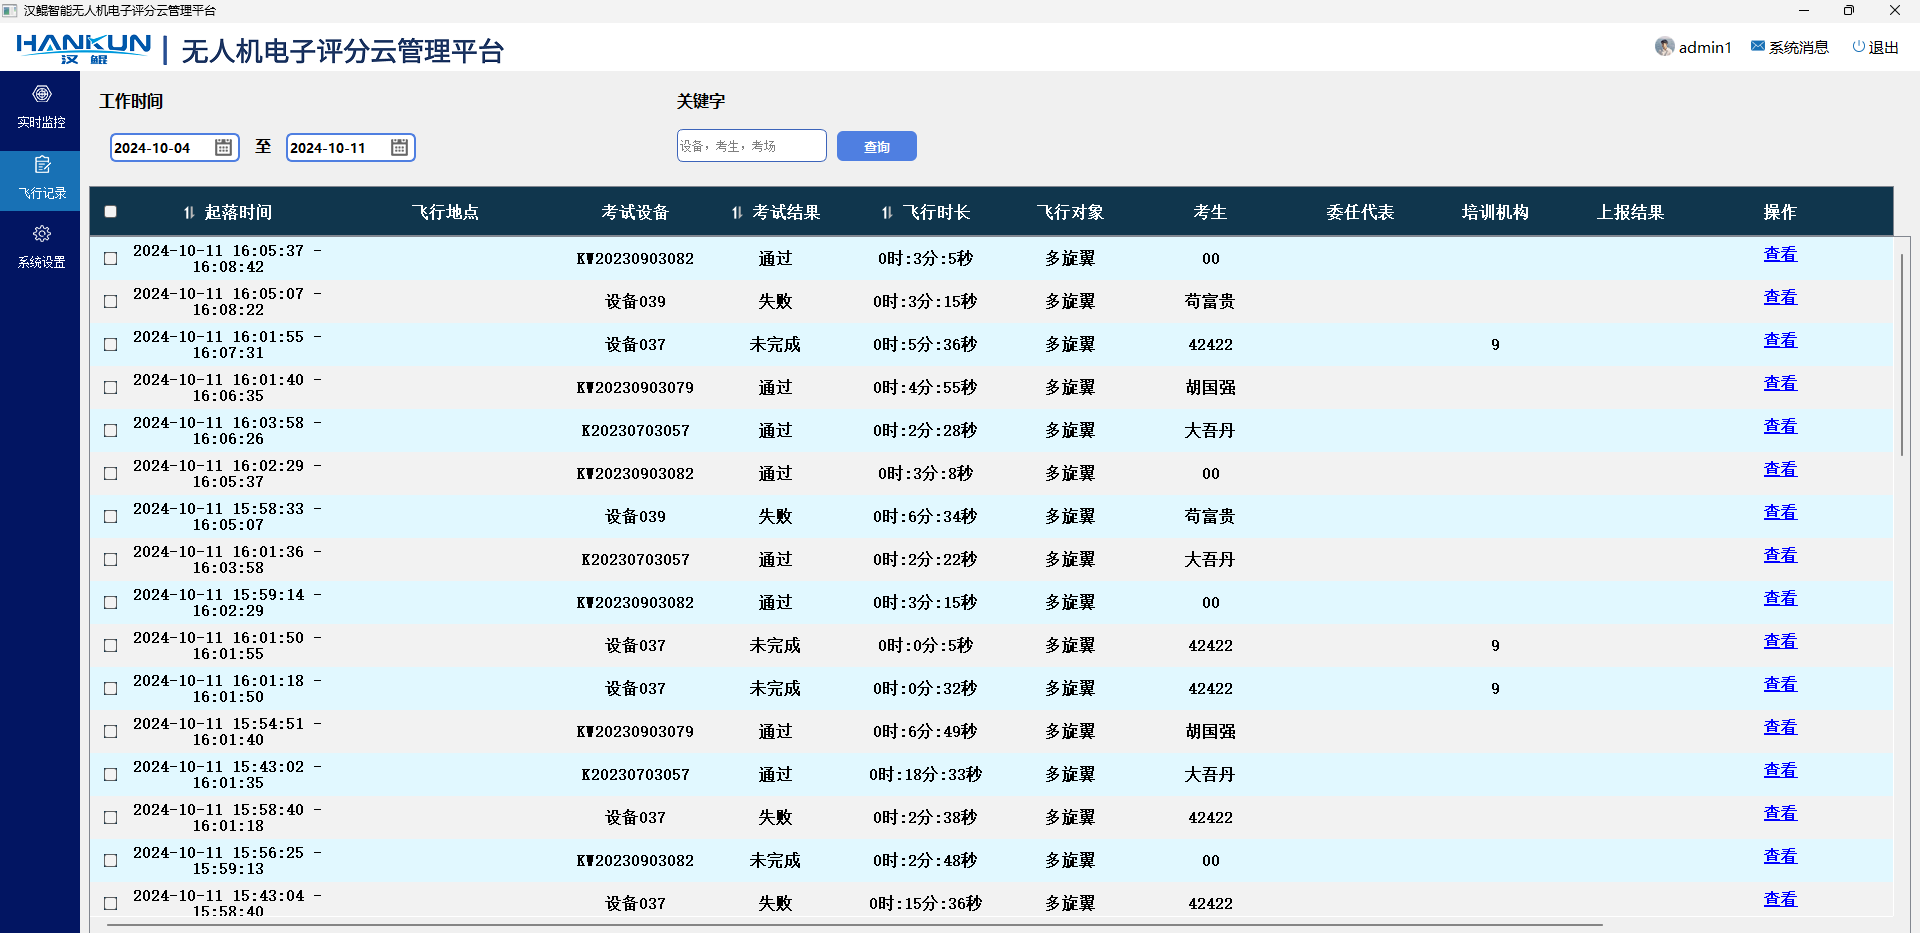
Task: Open start date calendar picker for 2024-10-04
Action: pyautogui.click(x=224, y=148)
